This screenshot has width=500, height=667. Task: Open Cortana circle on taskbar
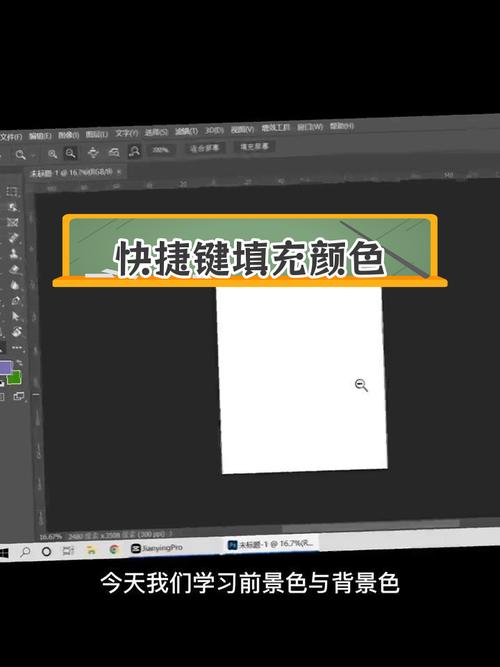(46, 552)
